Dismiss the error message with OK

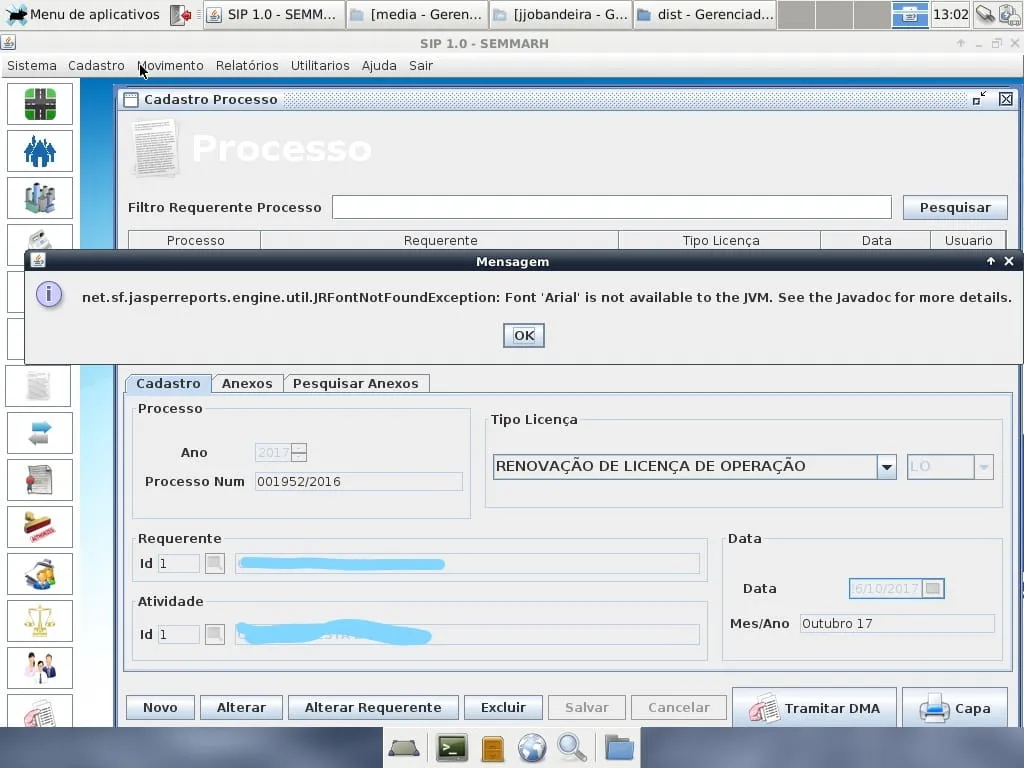click(x=524, y=336)
